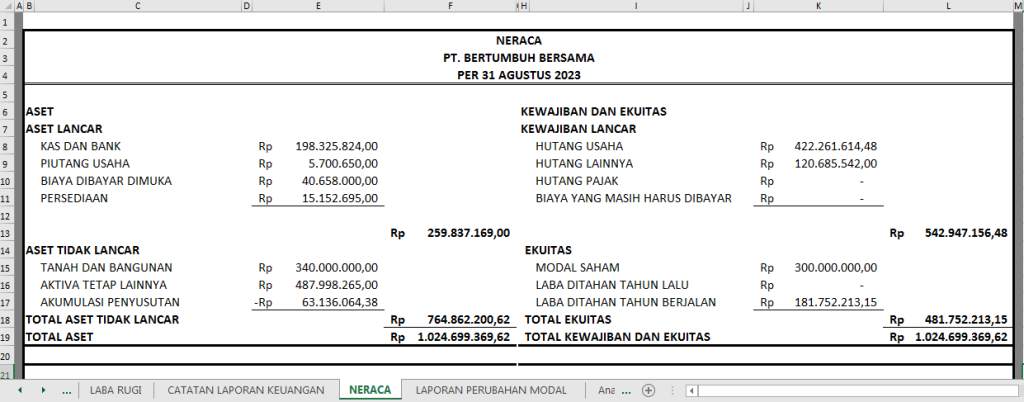Select the column E header
This screenshot has height=402, width=1024.
318,6
